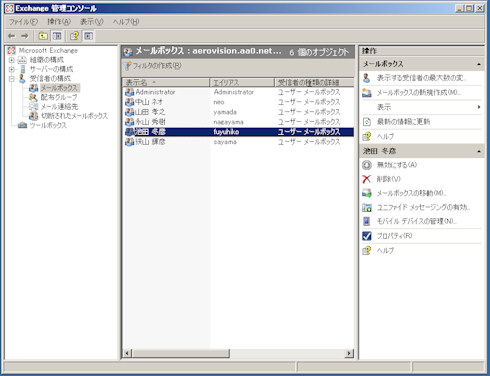This screenshot has height=376, width=490.
Task: Select 配布グループ node in the tree
Action: (x=59, y=97)
